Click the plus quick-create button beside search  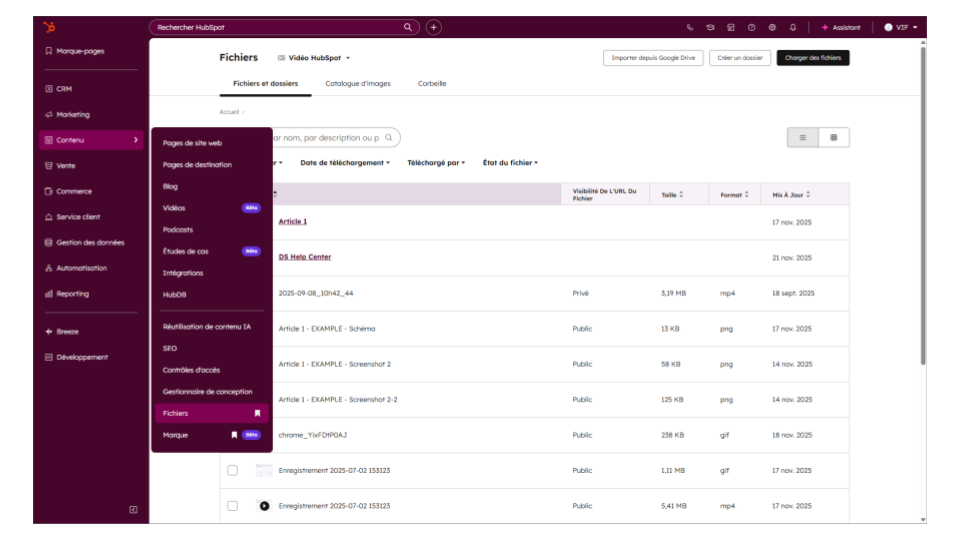tap(434, 27)
